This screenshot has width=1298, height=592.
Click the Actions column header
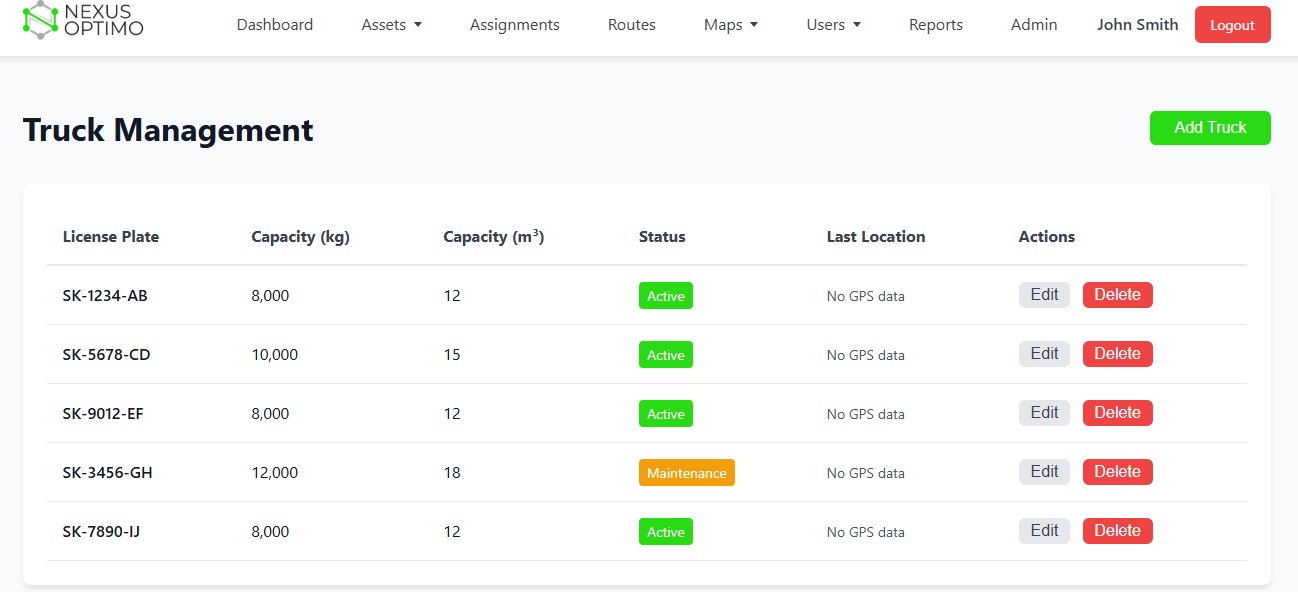click(x=1047, y=237)
